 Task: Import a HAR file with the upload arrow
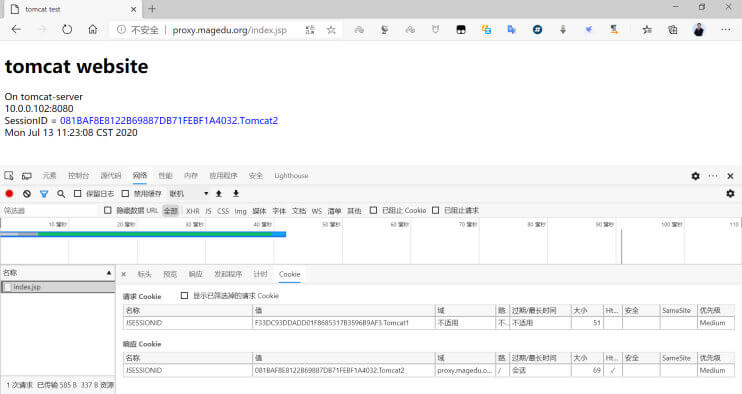click(219, 193)
